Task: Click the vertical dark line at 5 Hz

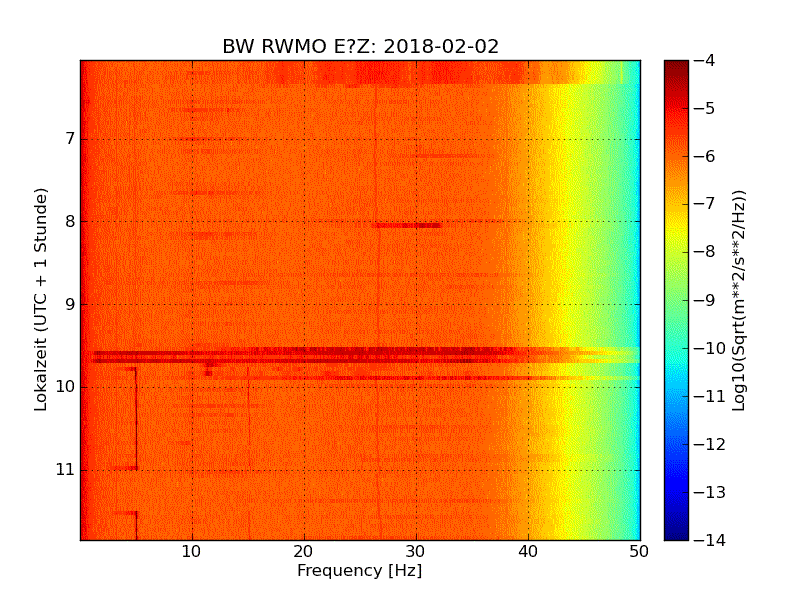Action: click(136, 418)
